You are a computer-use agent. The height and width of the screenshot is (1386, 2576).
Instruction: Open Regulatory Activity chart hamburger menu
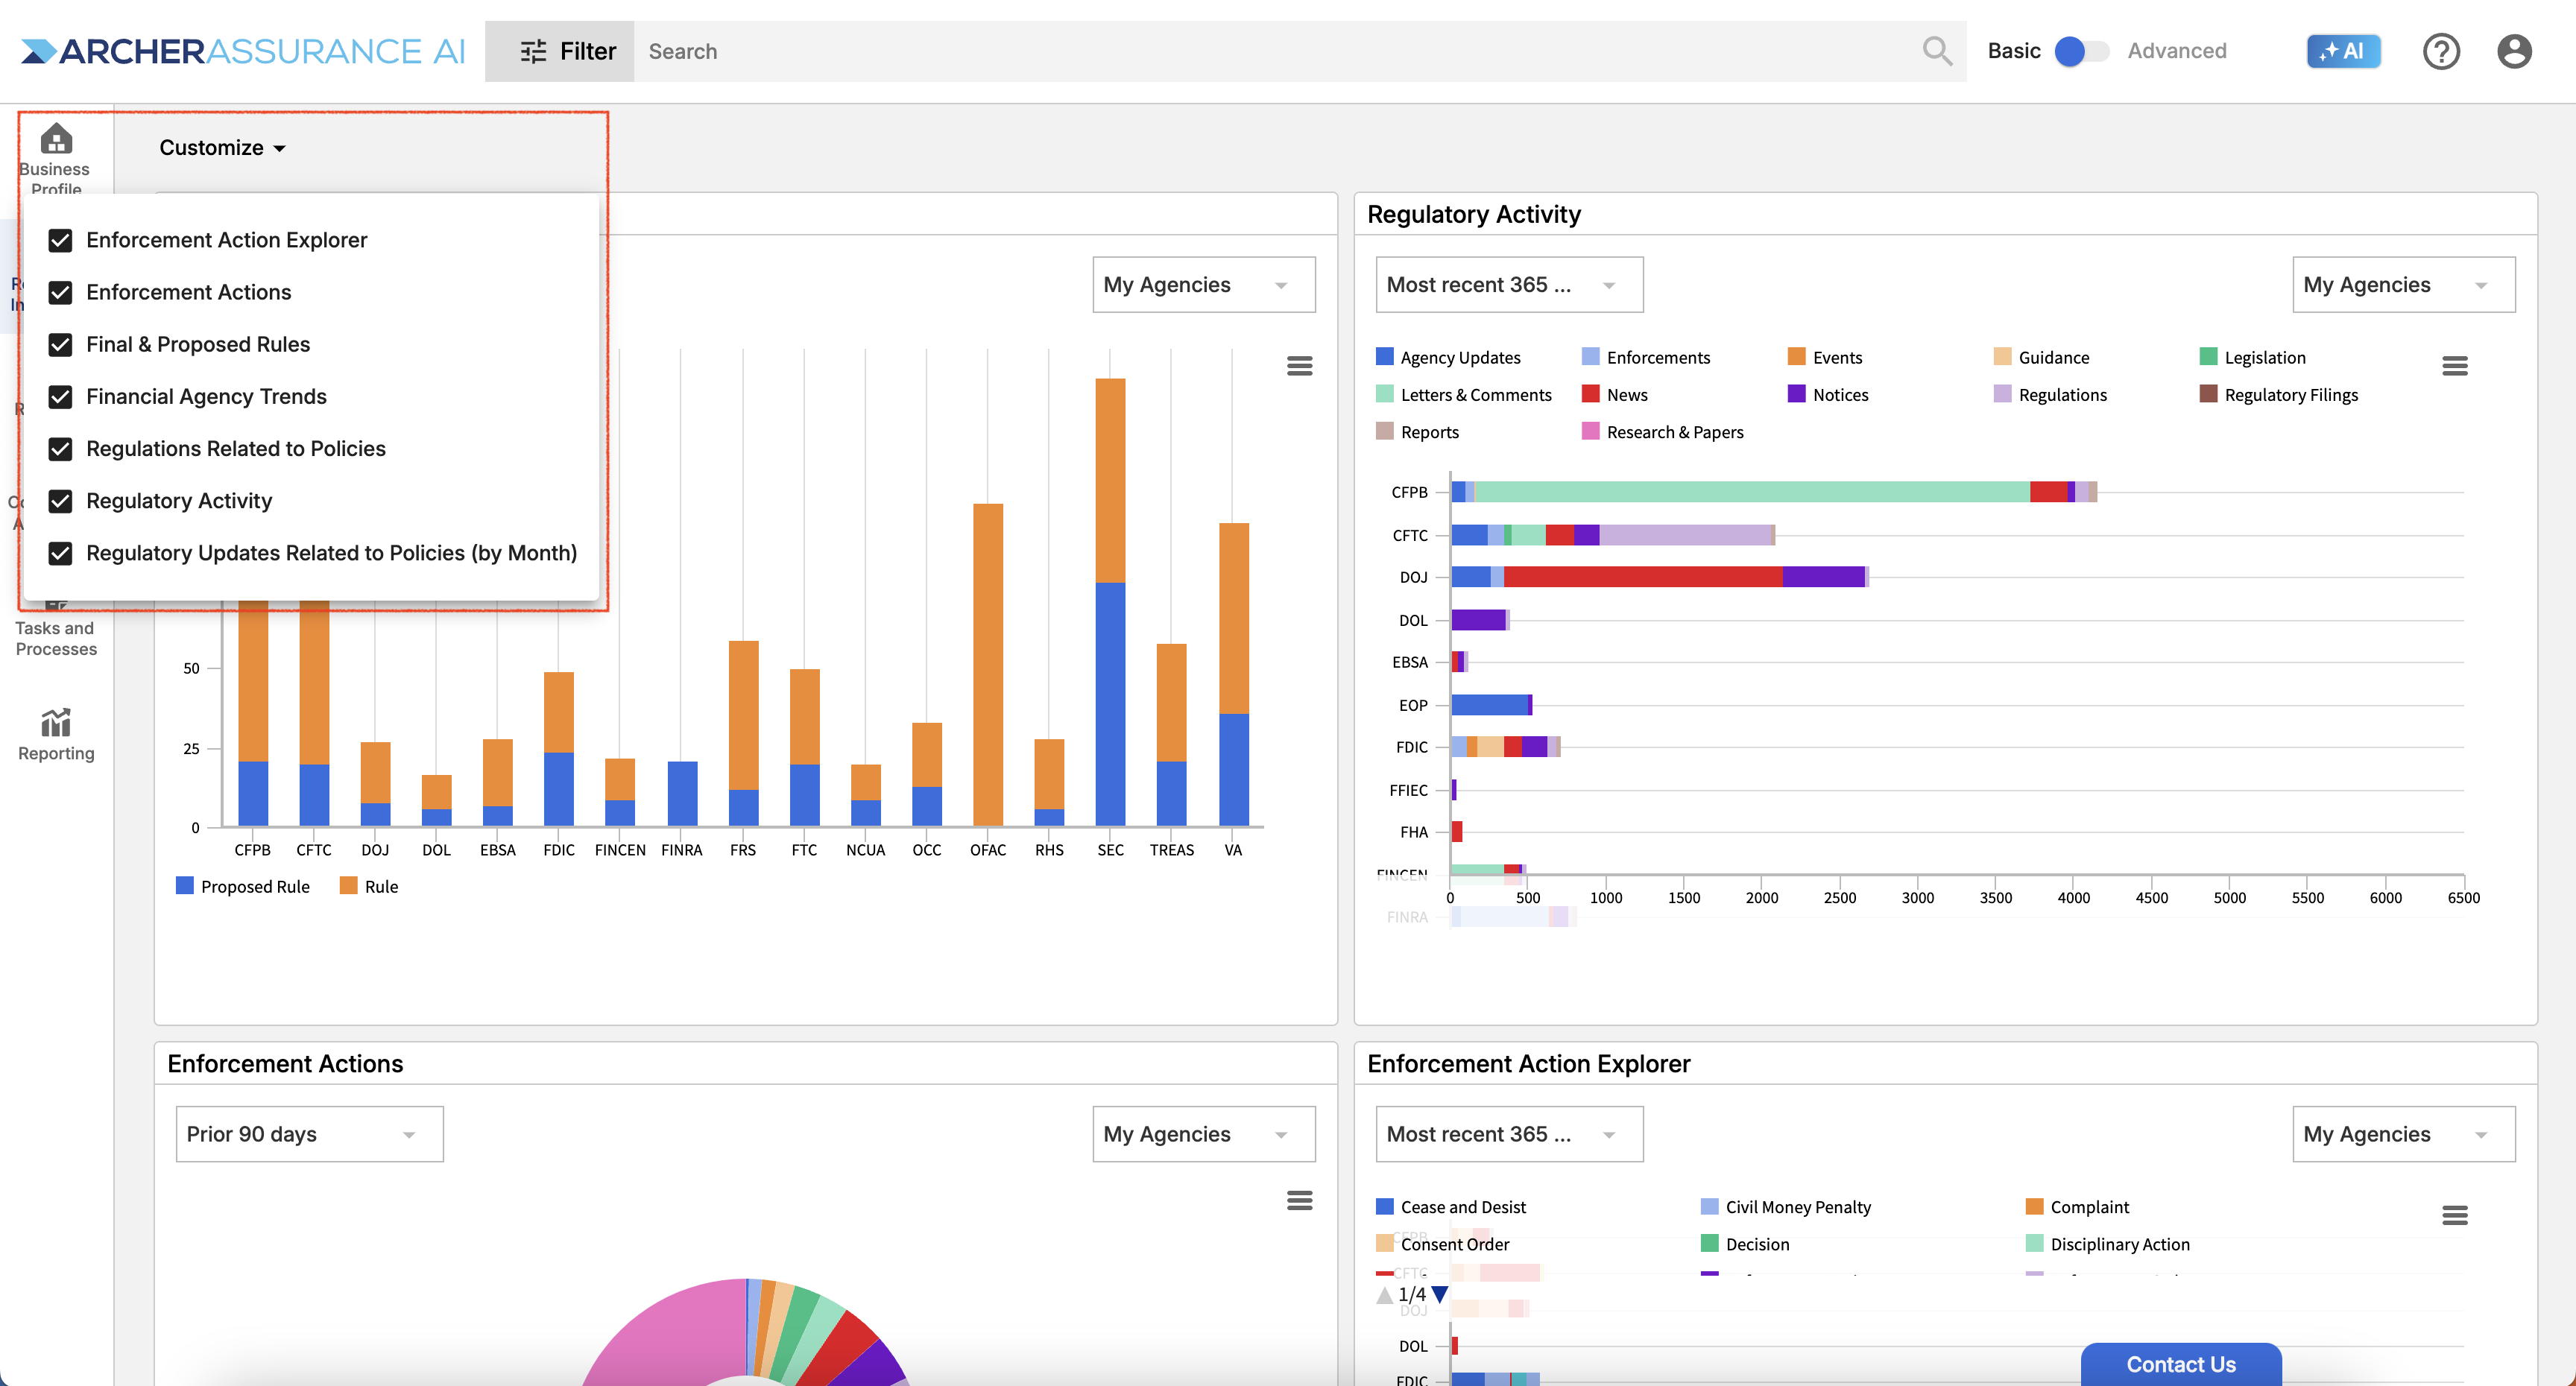2454,366
